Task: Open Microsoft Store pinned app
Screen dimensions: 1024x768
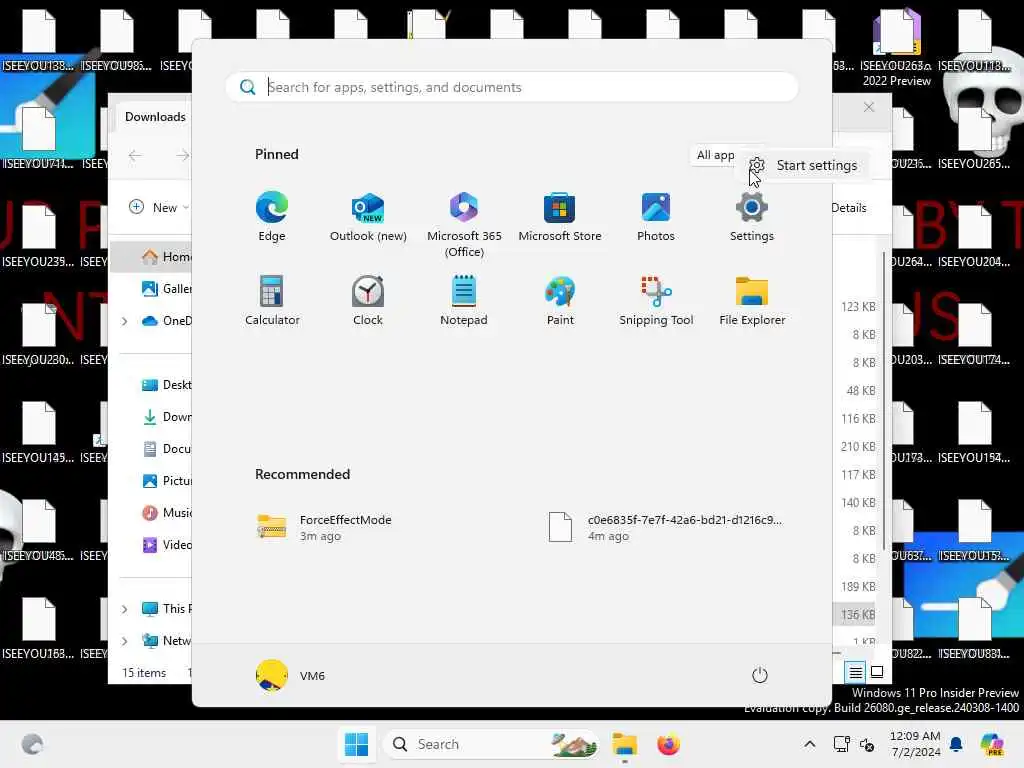Action: coord(560,217)
